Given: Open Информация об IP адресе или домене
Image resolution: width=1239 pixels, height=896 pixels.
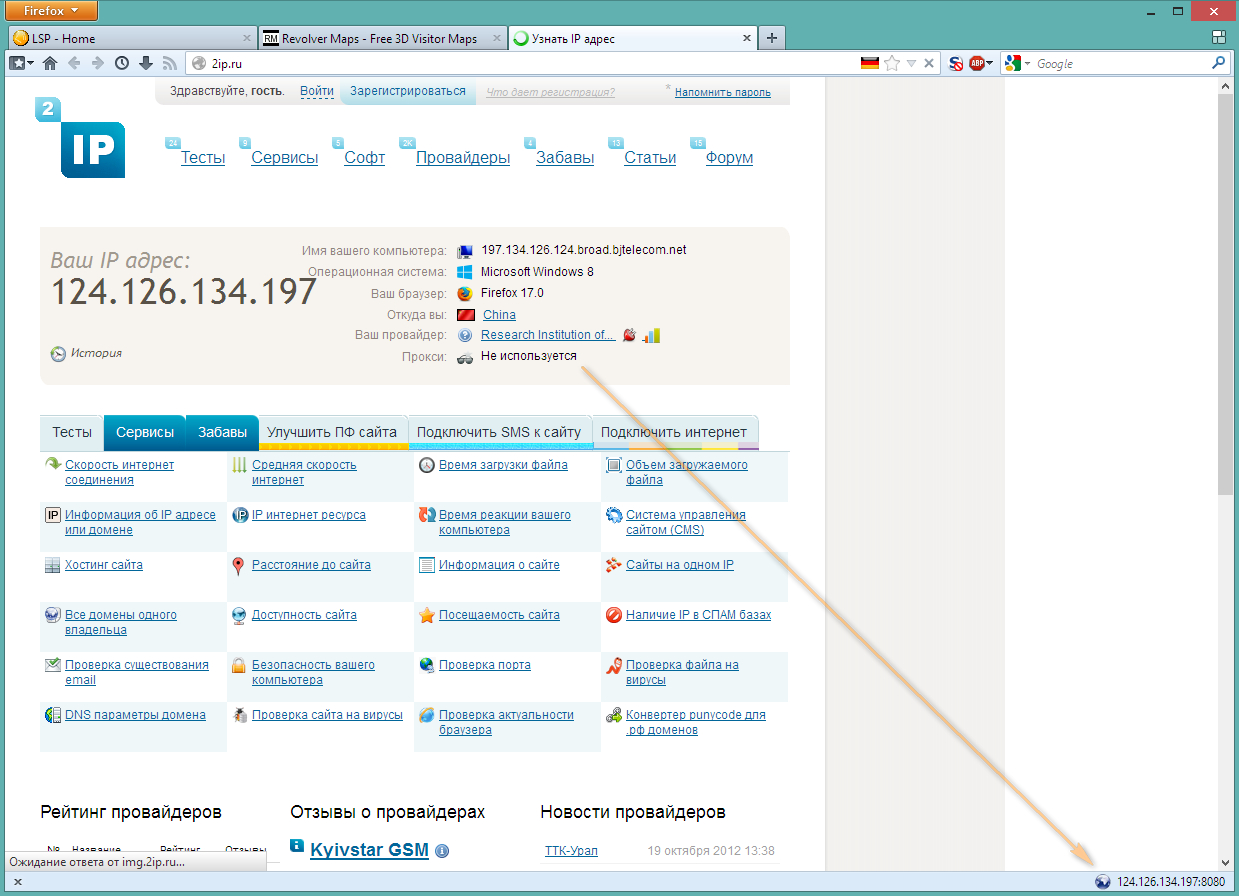Looking at the screenshot, I should pyautogui.click(x=140, y=522).
